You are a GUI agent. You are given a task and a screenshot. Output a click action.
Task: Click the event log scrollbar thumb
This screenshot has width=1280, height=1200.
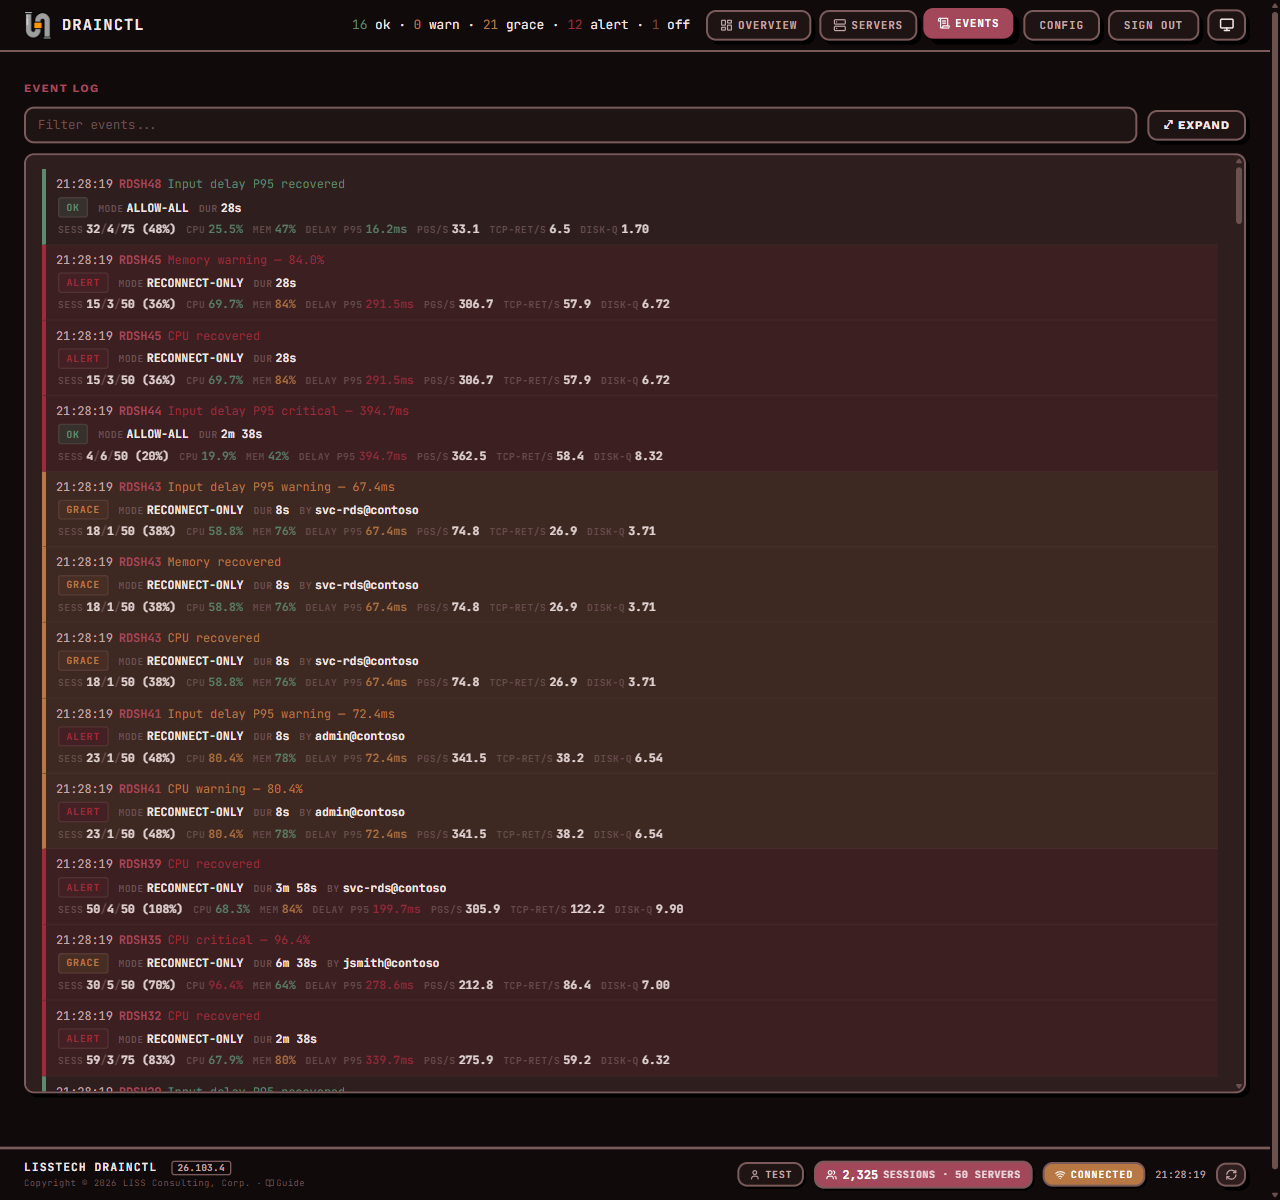coord(1239,195)
